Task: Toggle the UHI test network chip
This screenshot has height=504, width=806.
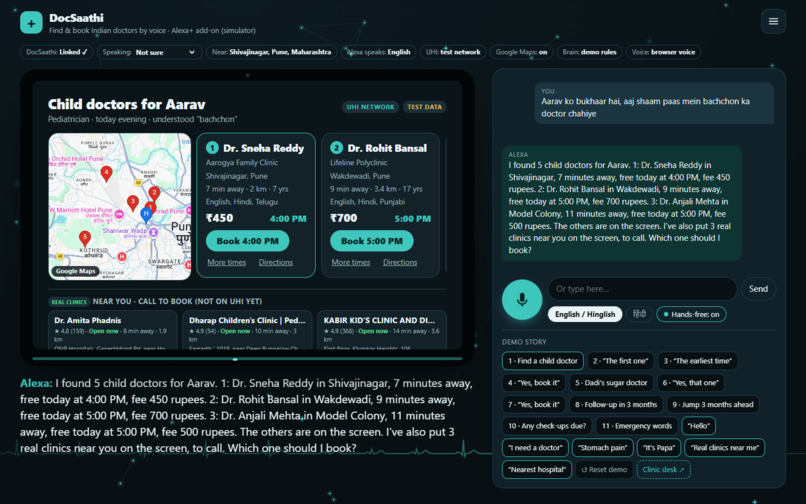Action: click(453, 52)
